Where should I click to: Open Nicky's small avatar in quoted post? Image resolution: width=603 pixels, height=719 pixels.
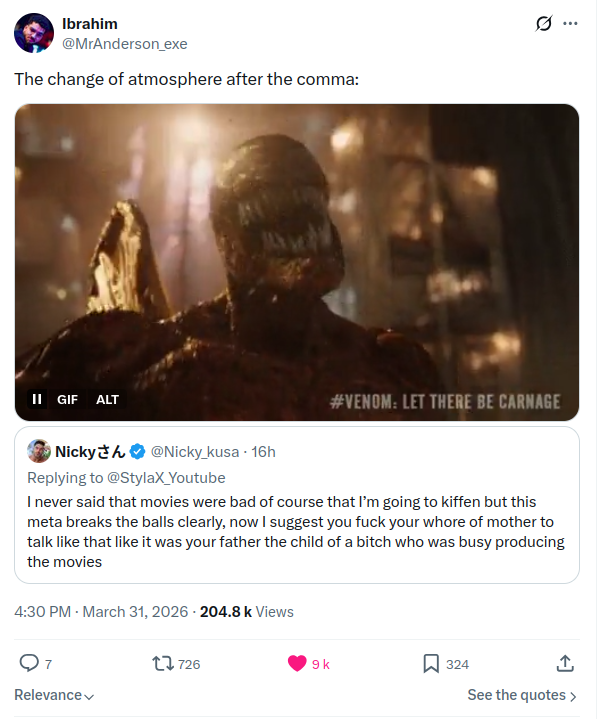tap(39, 451)
